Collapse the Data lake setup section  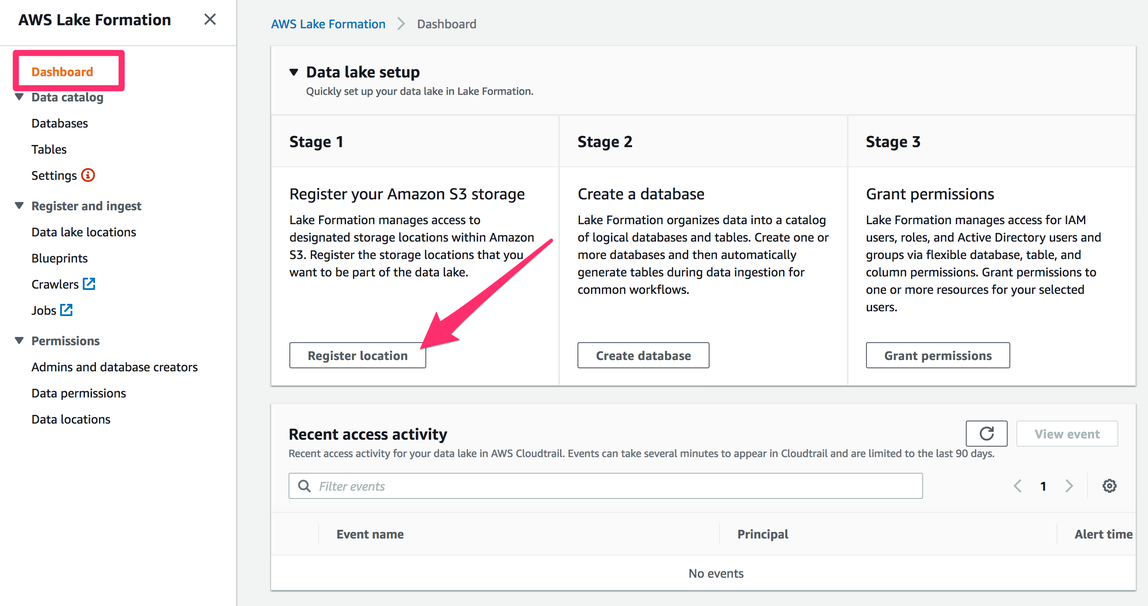pyautogui.click(x=294, y=72)
